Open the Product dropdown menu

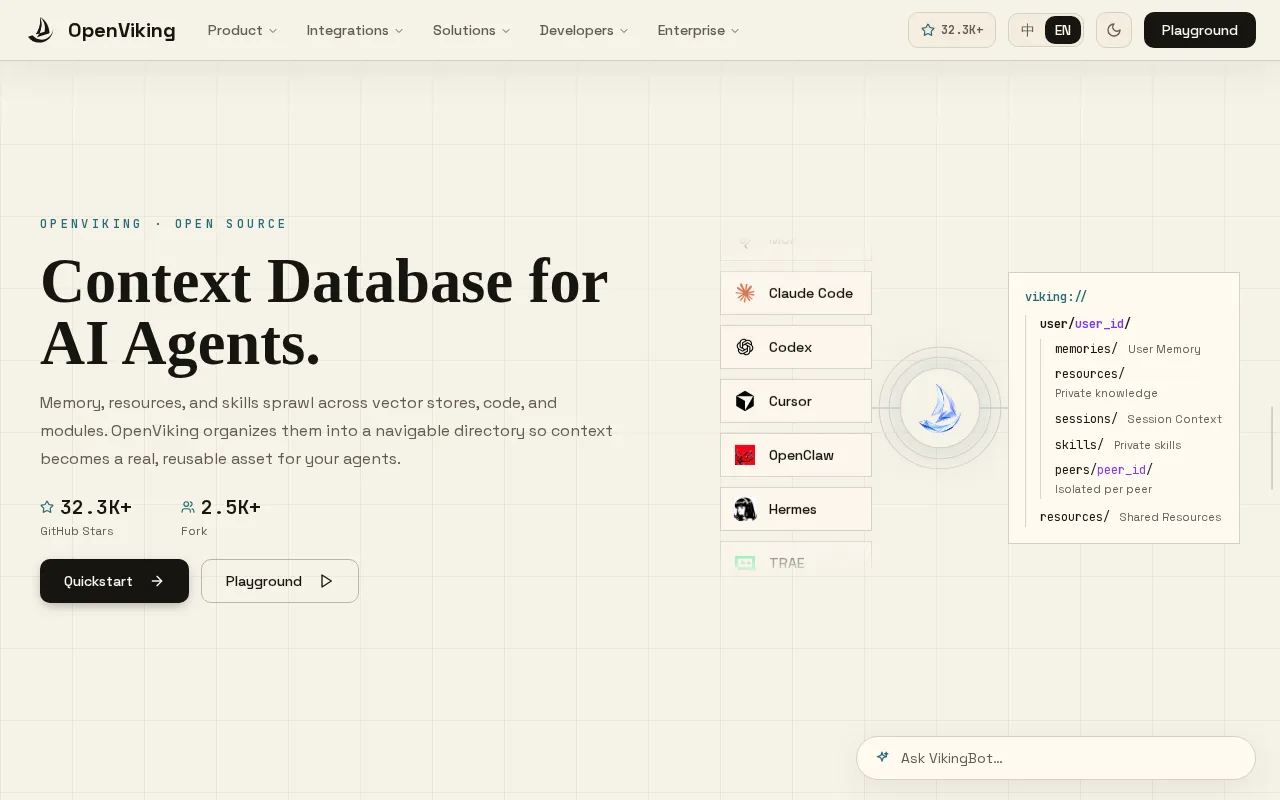[242, 30]
